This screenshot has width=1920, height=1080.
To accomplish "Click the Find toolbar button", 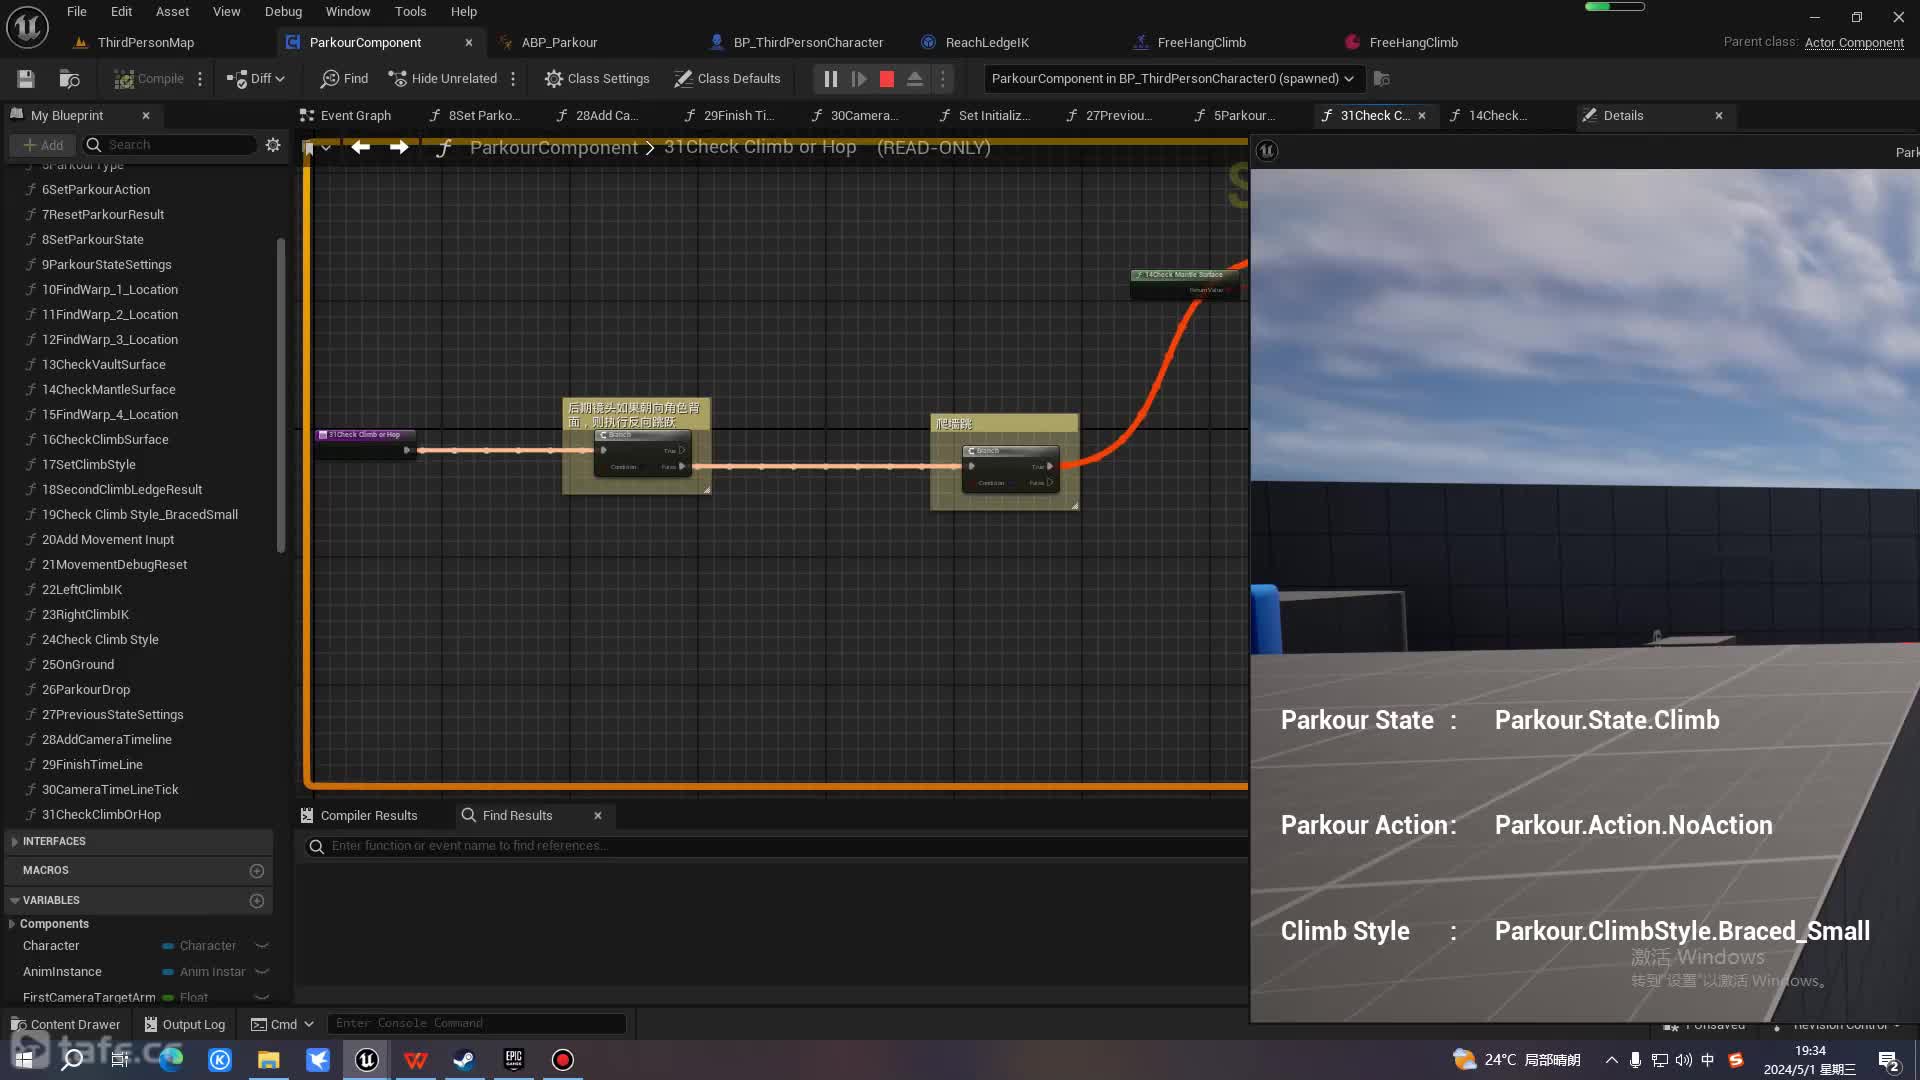I will tap(344, 79).
